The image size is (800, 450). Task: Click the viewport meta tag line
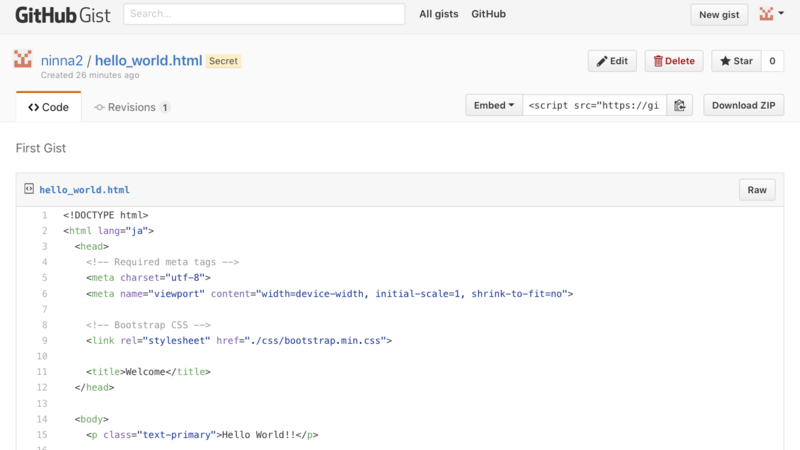pyautogui.click(x=330, y=293)
